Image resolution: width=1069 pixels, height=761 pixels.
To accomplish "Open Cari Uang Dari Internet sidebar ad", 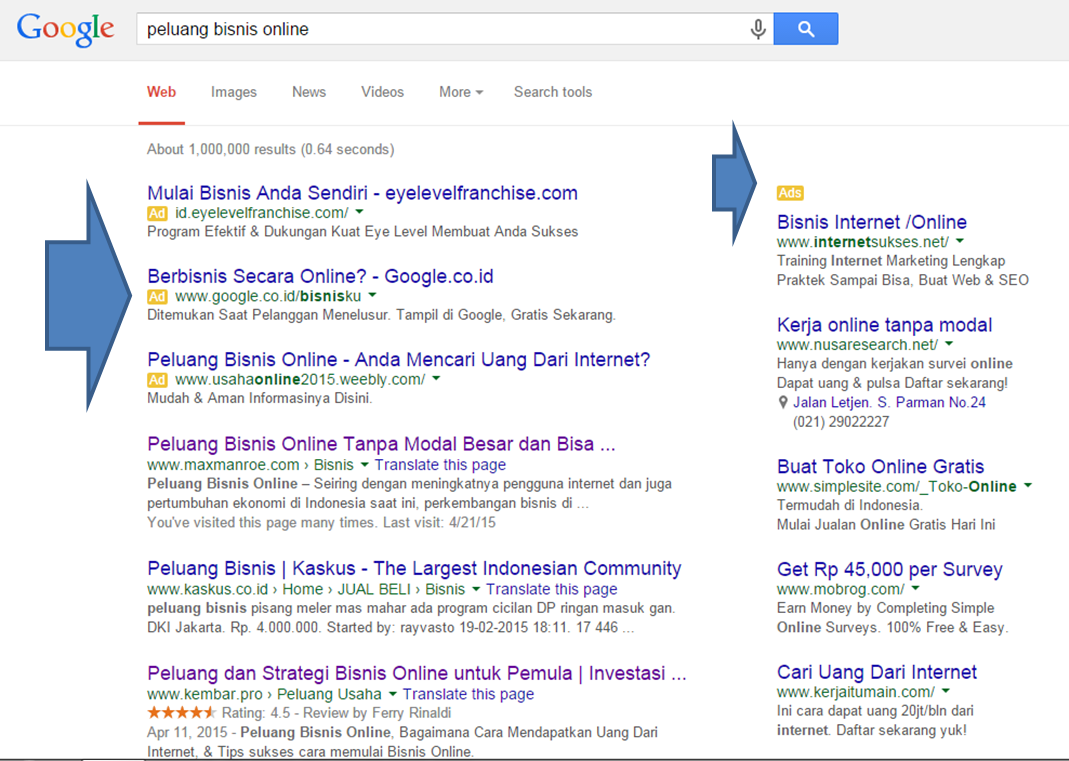I will point(877,672).
